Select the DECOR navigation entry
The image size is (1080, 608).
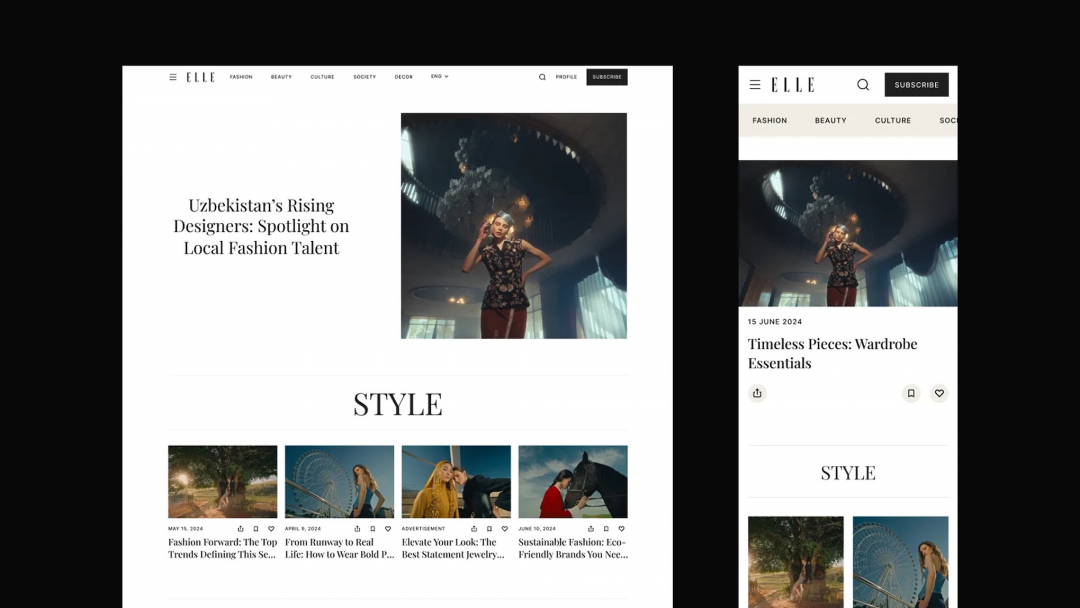point(403,77)
